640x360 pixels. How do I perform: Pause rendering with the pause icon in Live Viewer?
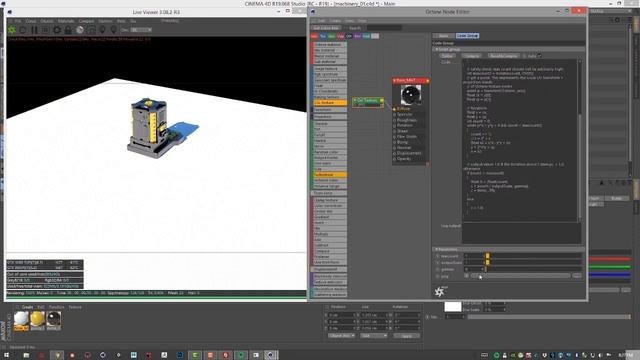pyautogui.click(x=34, y=30)
